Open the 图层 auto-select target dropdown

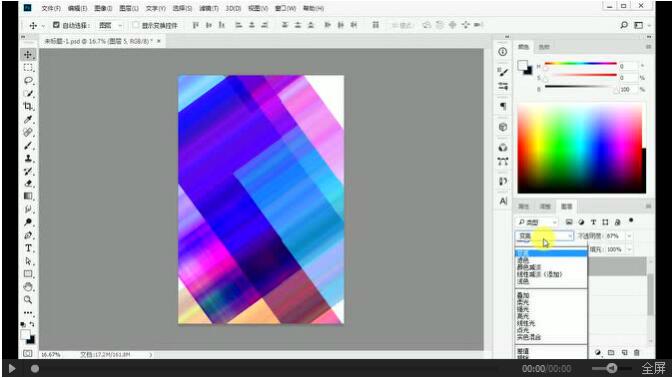tap(110, 25)
